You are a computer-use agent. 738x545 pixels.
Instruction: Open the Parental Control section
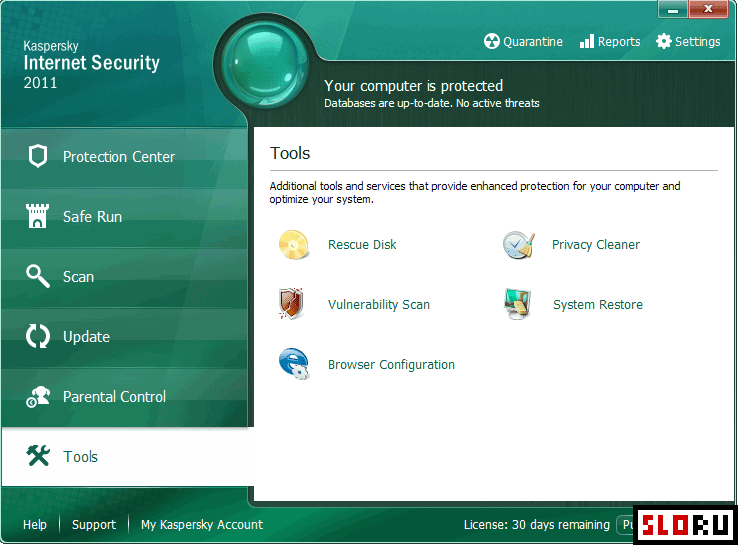tap(124, 397)
